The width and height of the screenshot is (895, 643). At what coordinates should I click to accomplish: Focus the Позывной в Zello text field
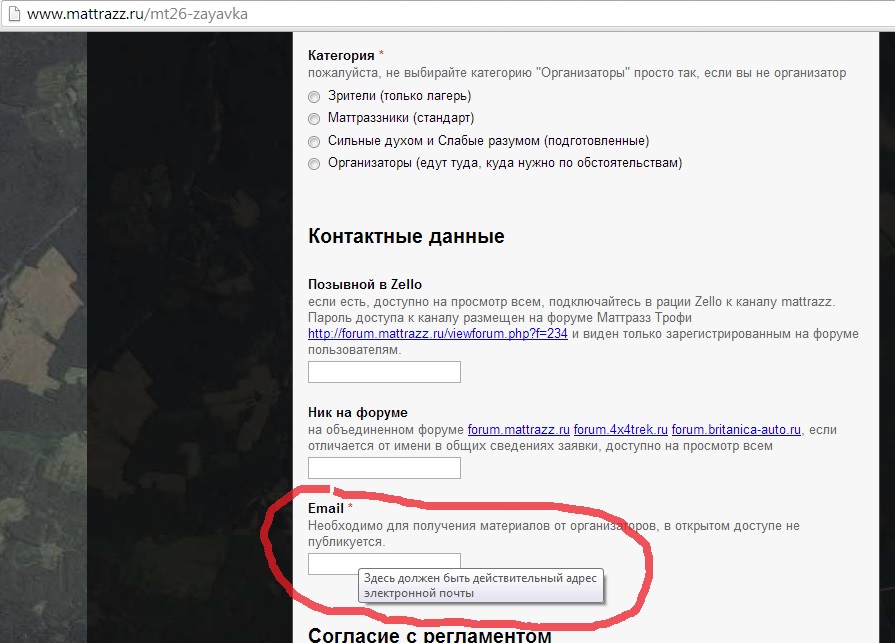click(384, 373)
